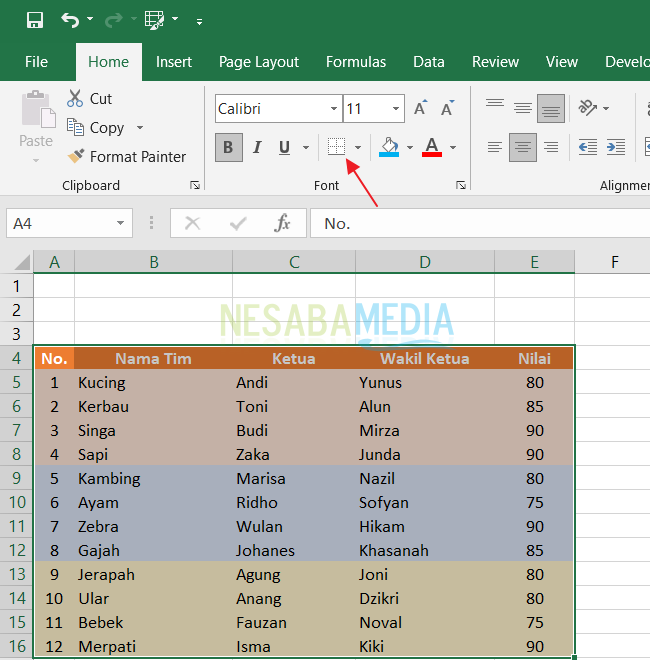Click the cell containing Merpati
Viewport: 650px width, 660px height.
(154, 646)
